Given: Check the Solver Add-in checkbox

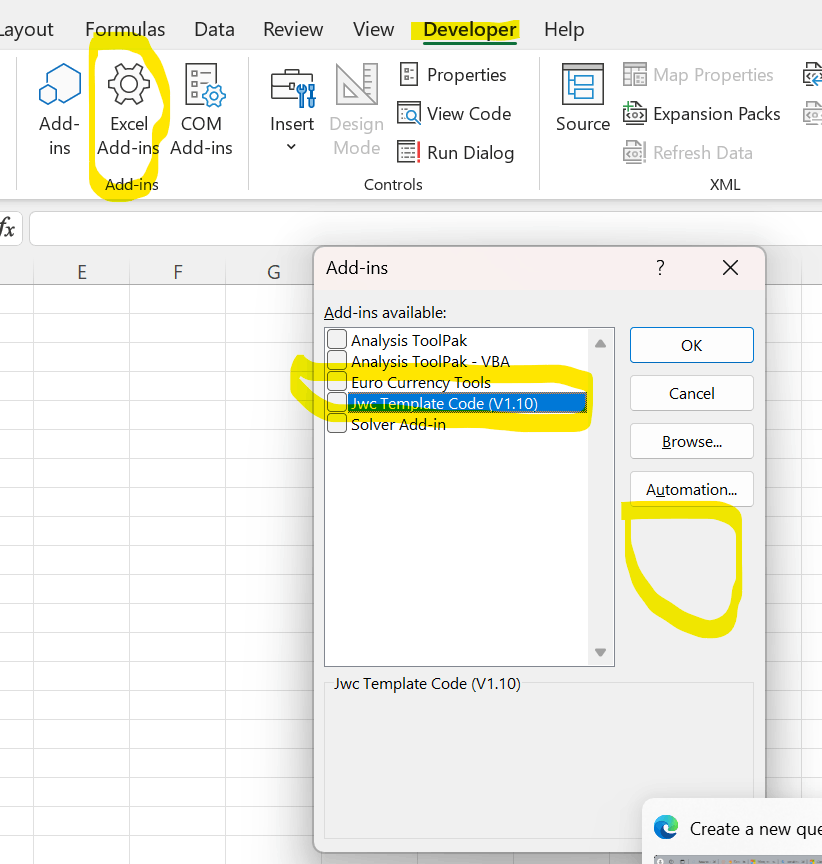Looking at the screenshot, I should coord(337,423).
